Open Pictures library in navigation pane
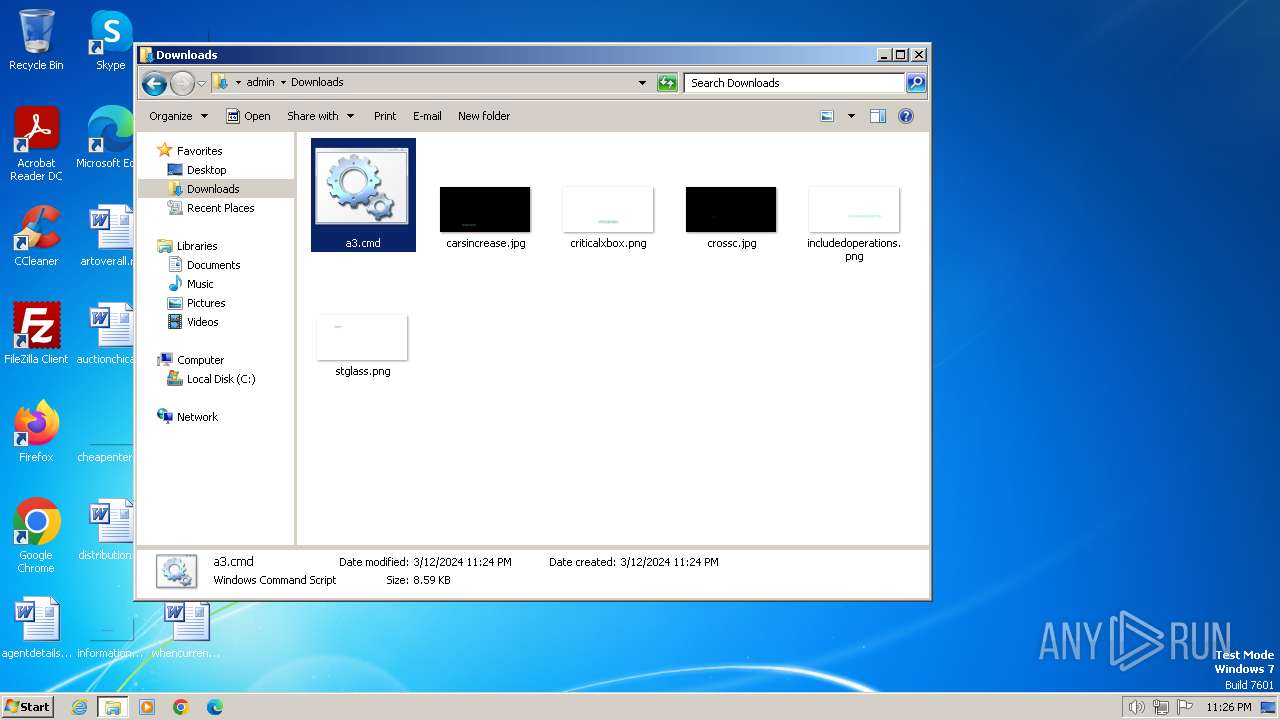The image size is (1280, 720). tap(196, 303)
